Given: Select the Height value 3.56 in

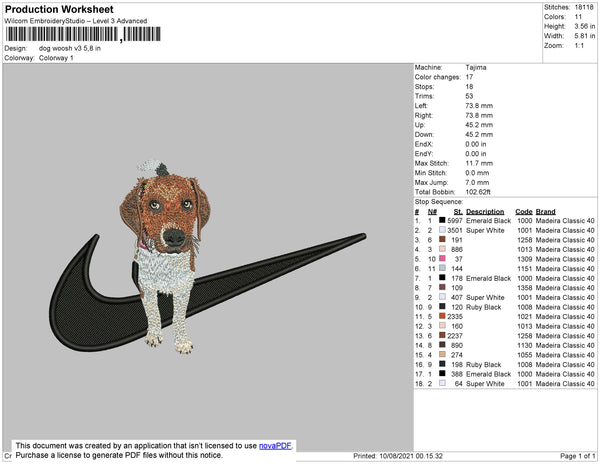Looking at the screenshot, I should tap(585, 26).
